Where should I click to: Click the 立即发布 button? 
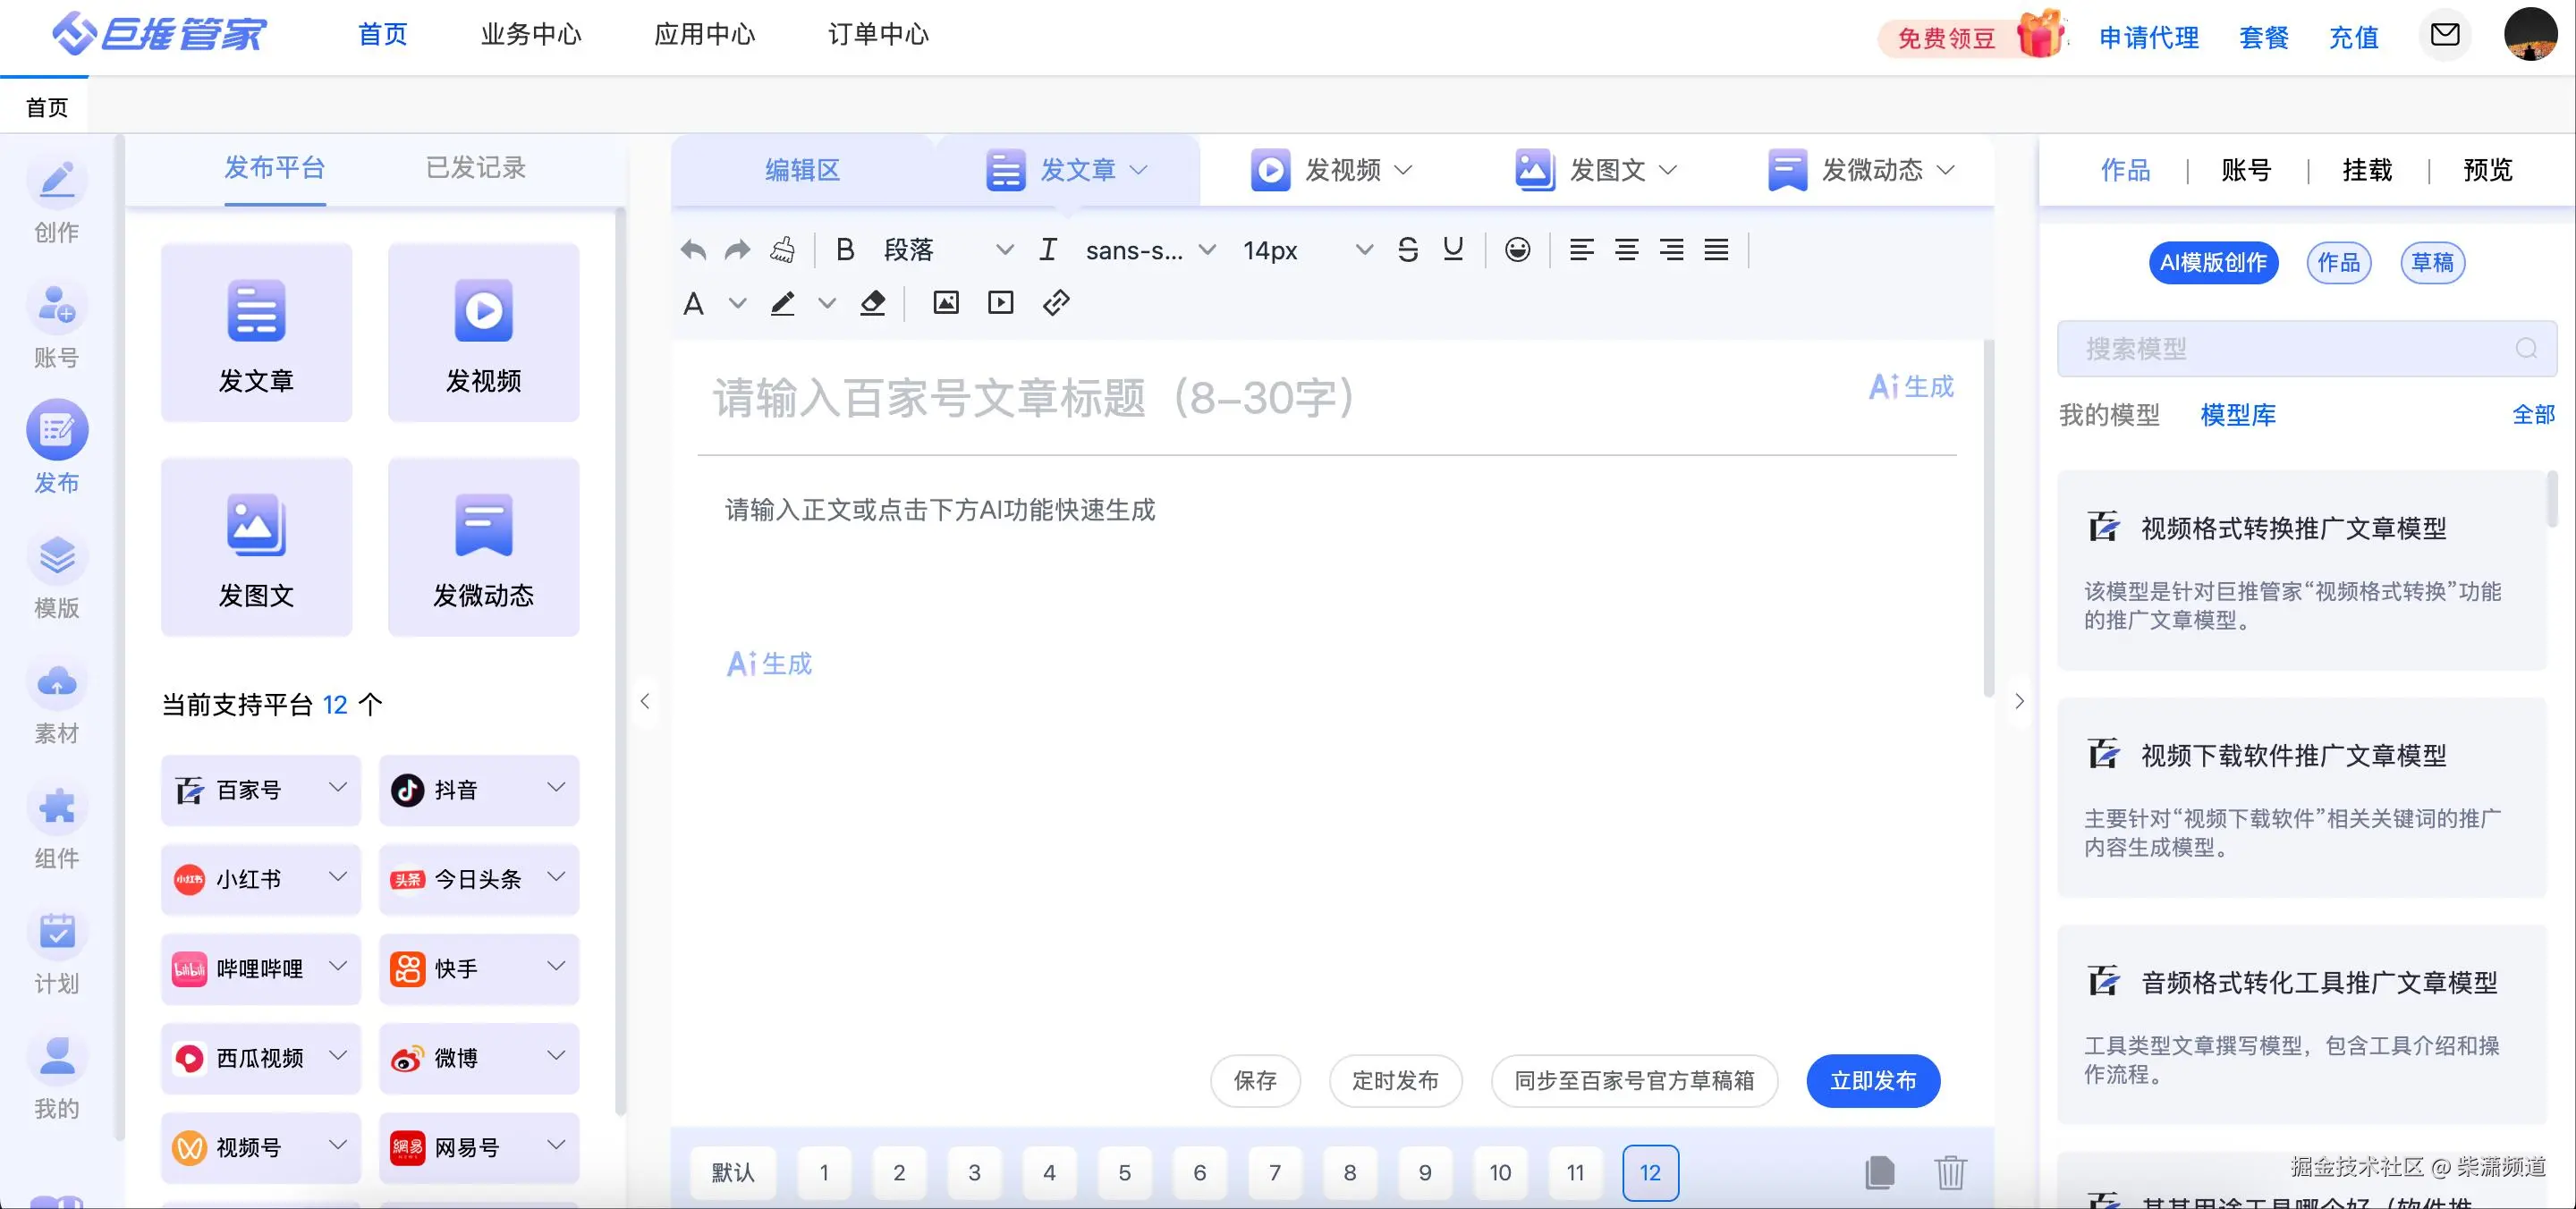pyautogui.click(x=1872, y=1081)
